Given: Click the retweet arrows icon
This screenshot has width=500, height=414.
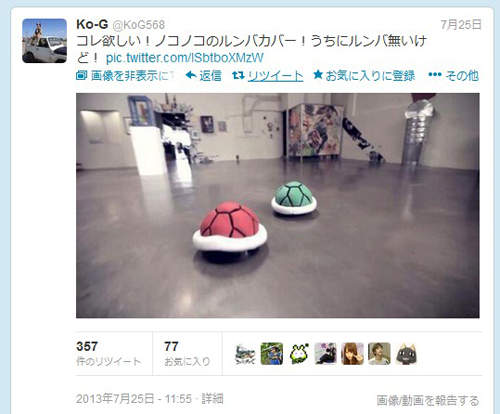Looking at the screenshot, I should coord(238,75).
